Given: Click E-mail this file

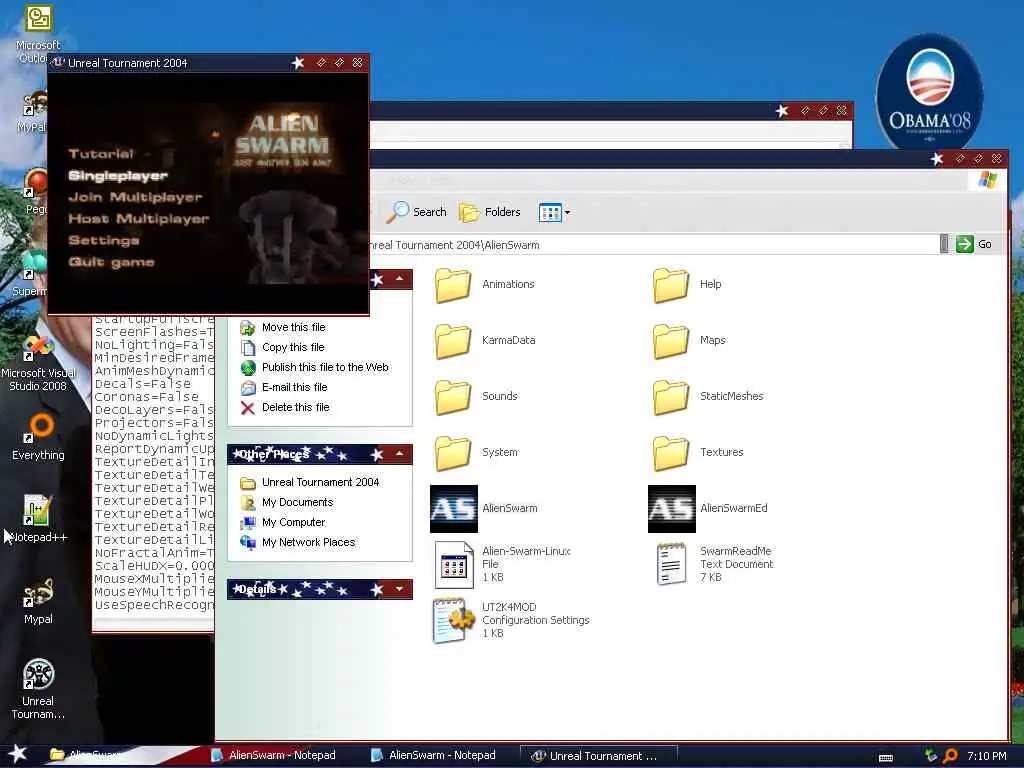Looking at the screenshot, I should pyautogui.click(x=283, y=387).
